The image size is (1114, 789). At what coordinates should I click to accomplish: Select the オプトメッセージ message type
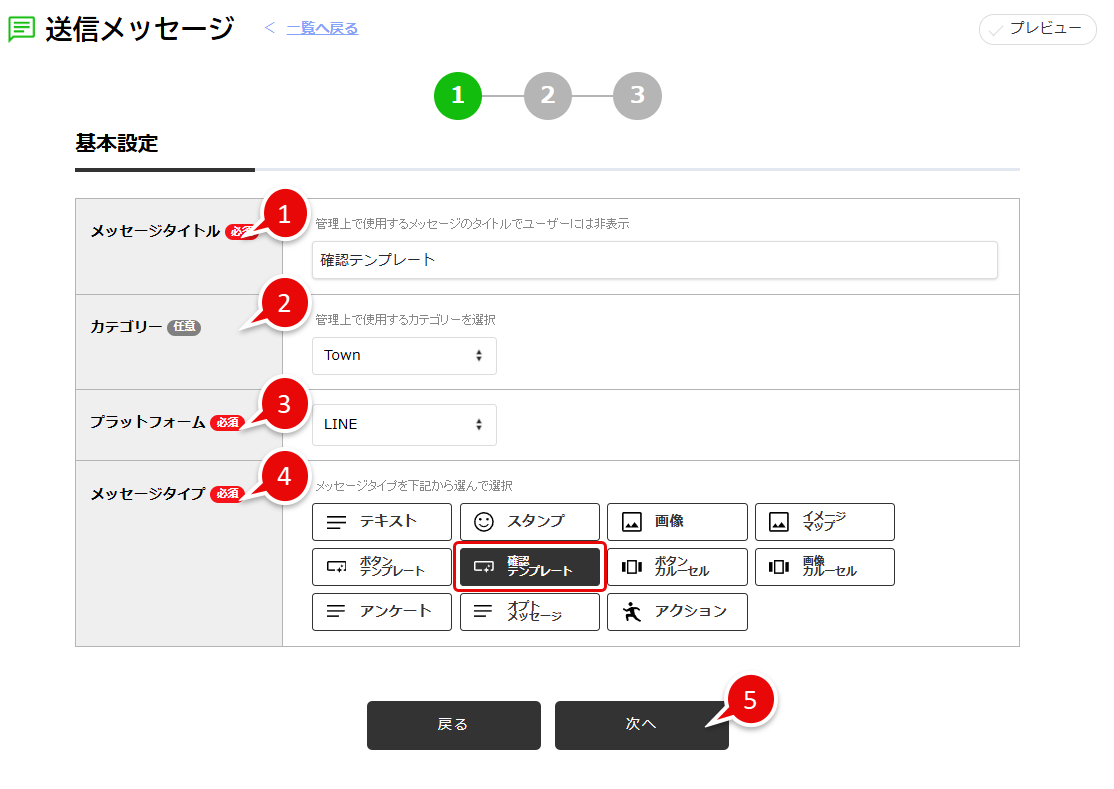[529, 611]
